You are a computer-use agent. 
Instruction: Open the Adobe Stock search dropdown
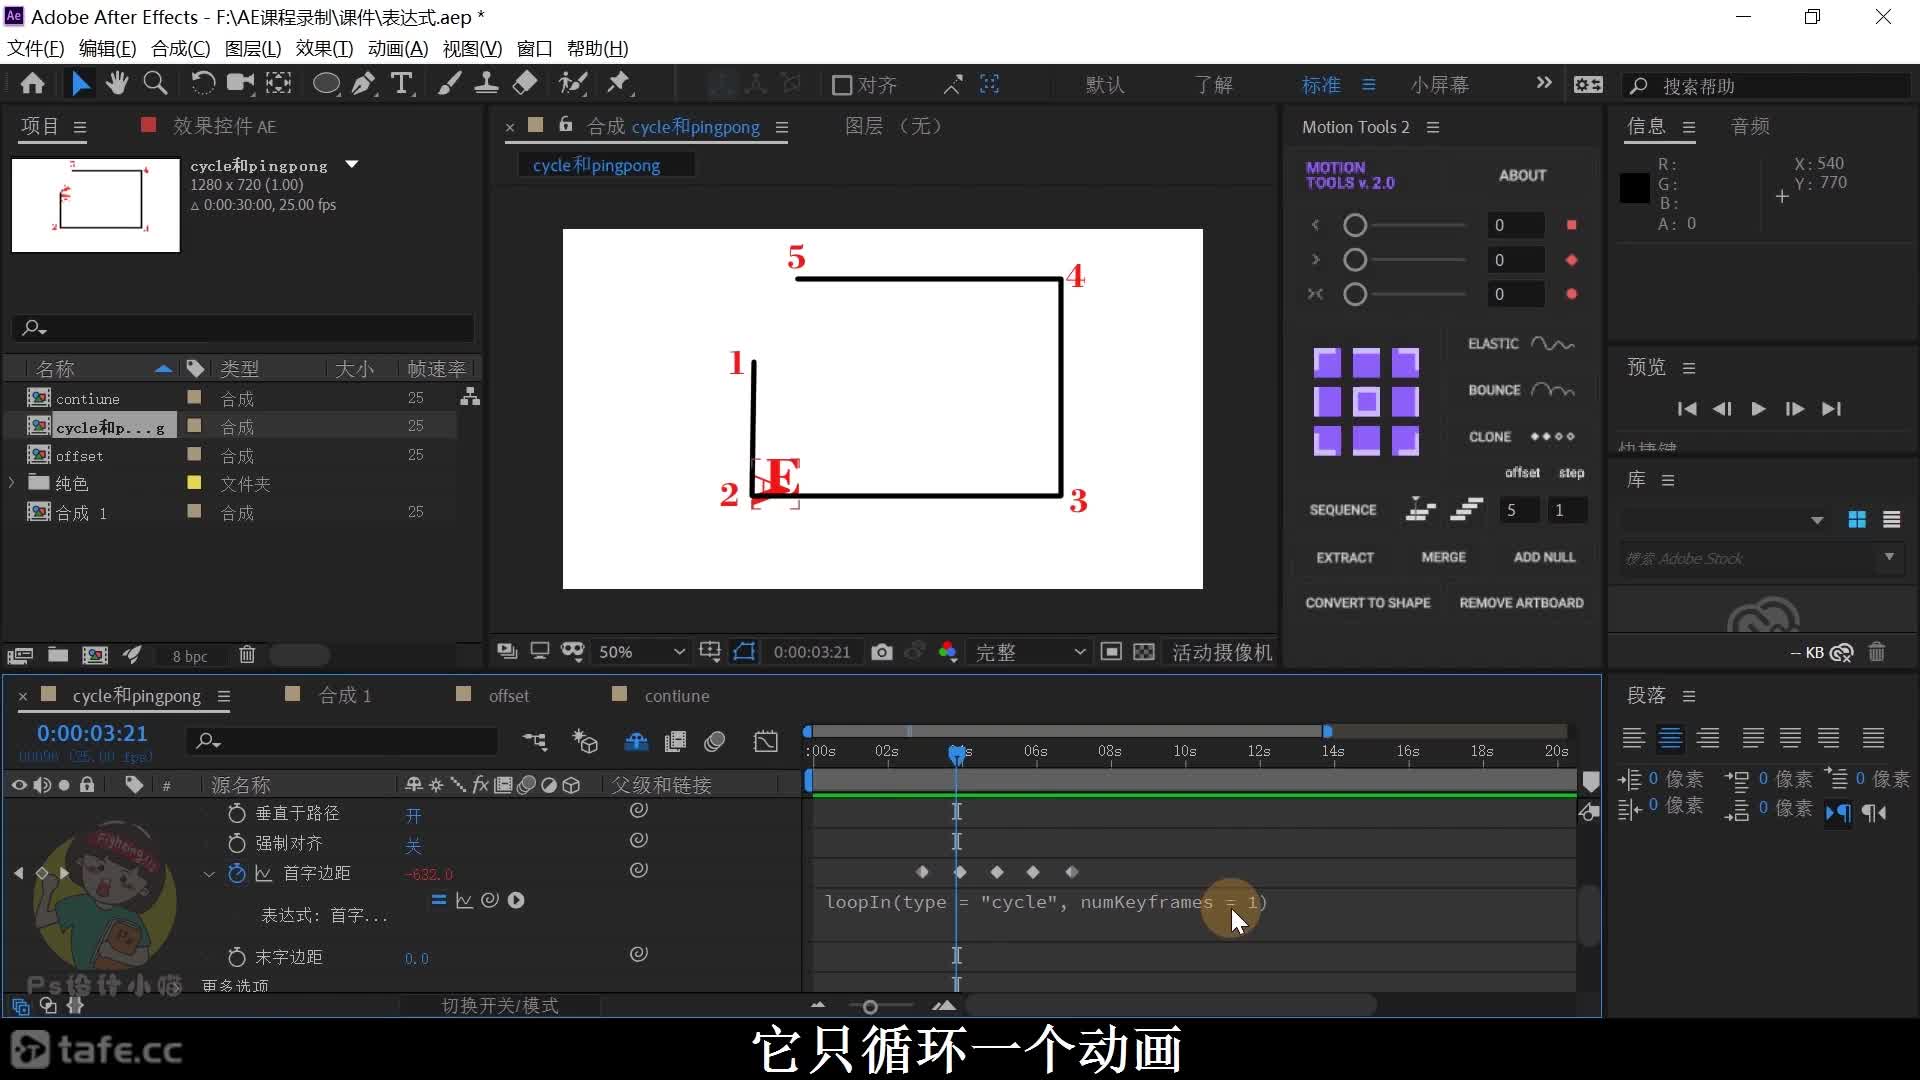[1889, 557]
